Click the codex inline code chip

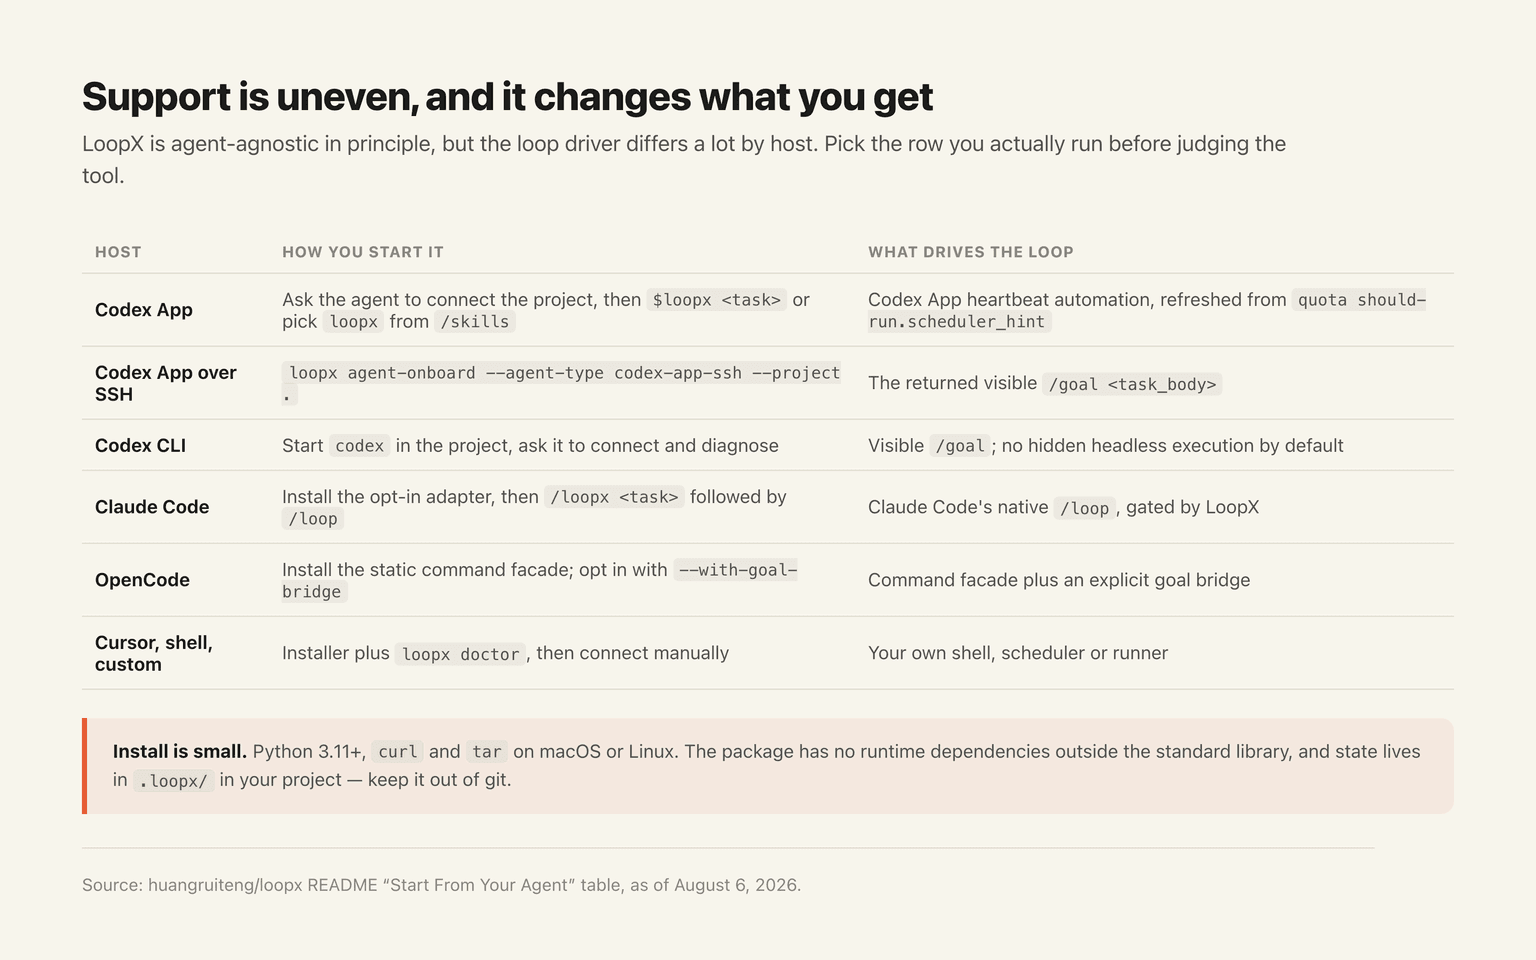(x=360, y=446)
